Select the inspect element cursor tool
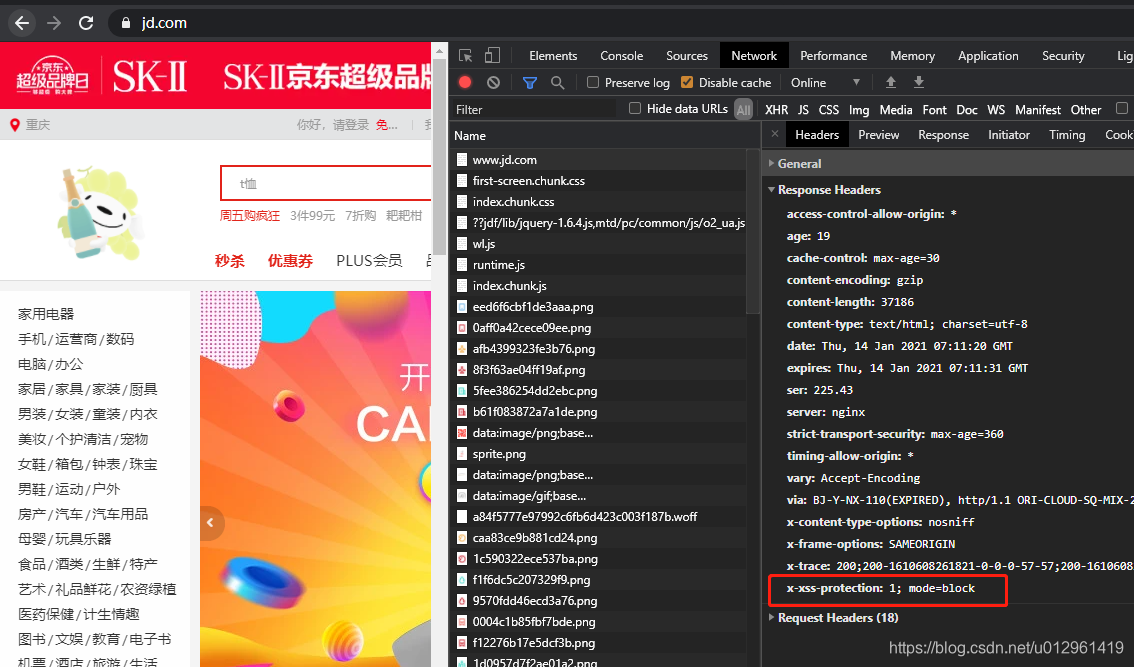The image size is (1134, 667). click(464, 55)
